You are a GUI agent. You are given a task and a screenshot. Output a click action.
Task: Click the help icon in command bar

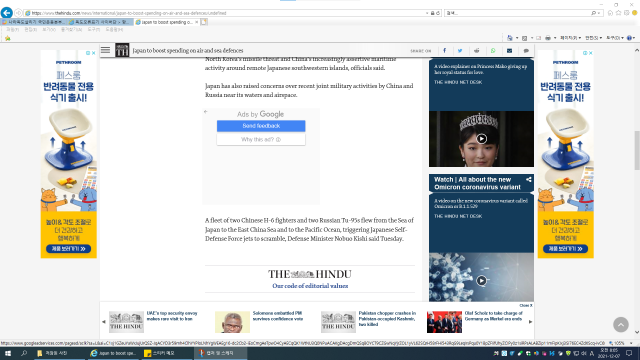coord(629,38)
